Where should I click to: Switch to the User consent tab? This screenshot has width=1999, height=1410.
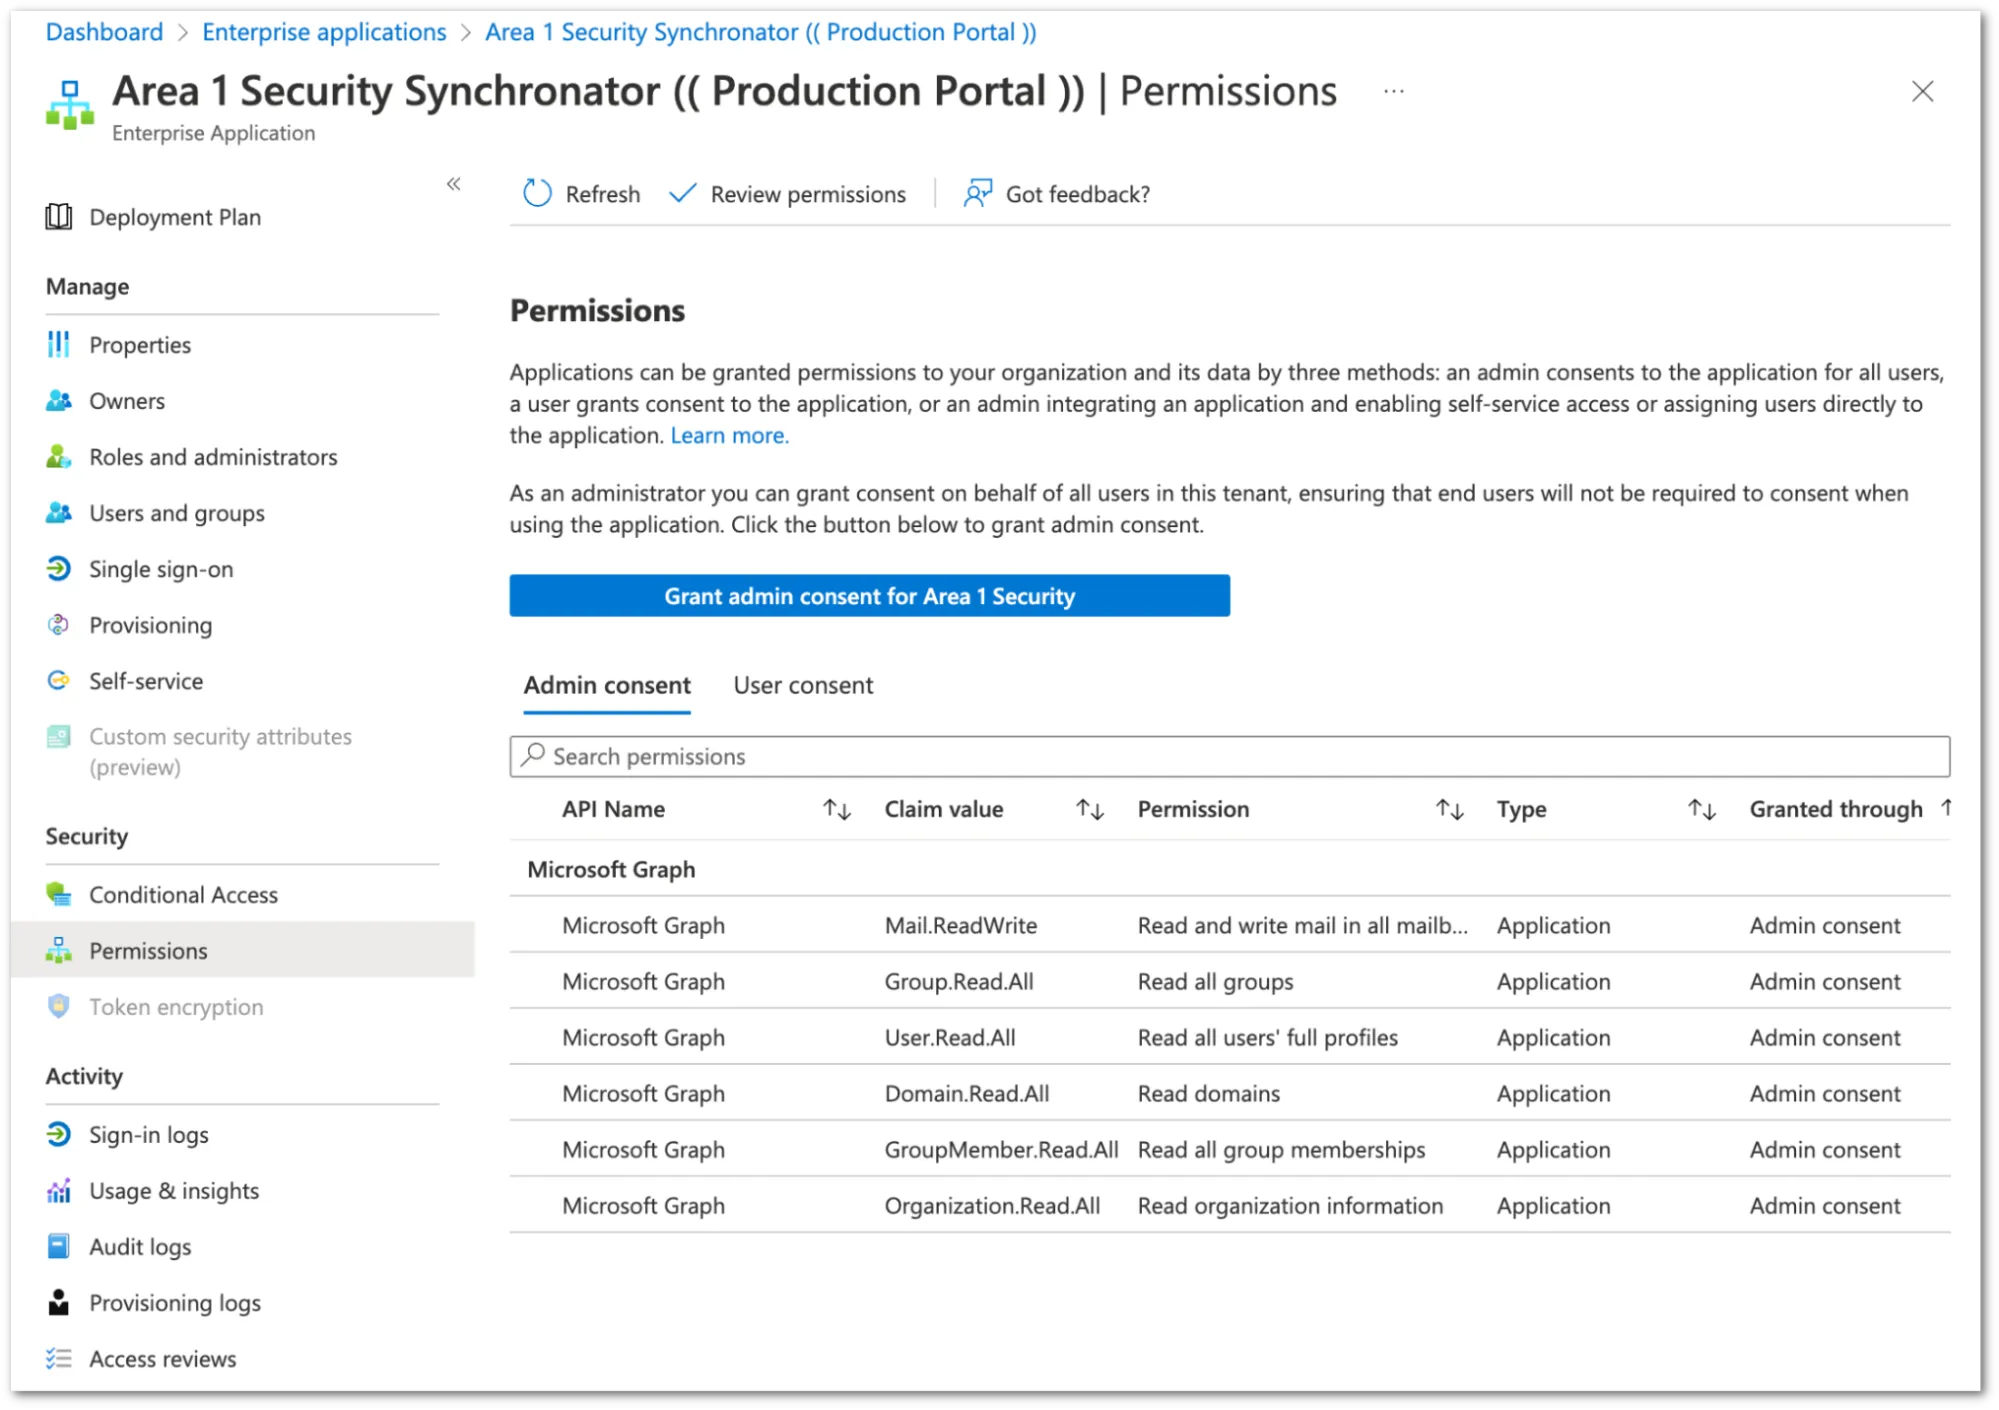802,685
